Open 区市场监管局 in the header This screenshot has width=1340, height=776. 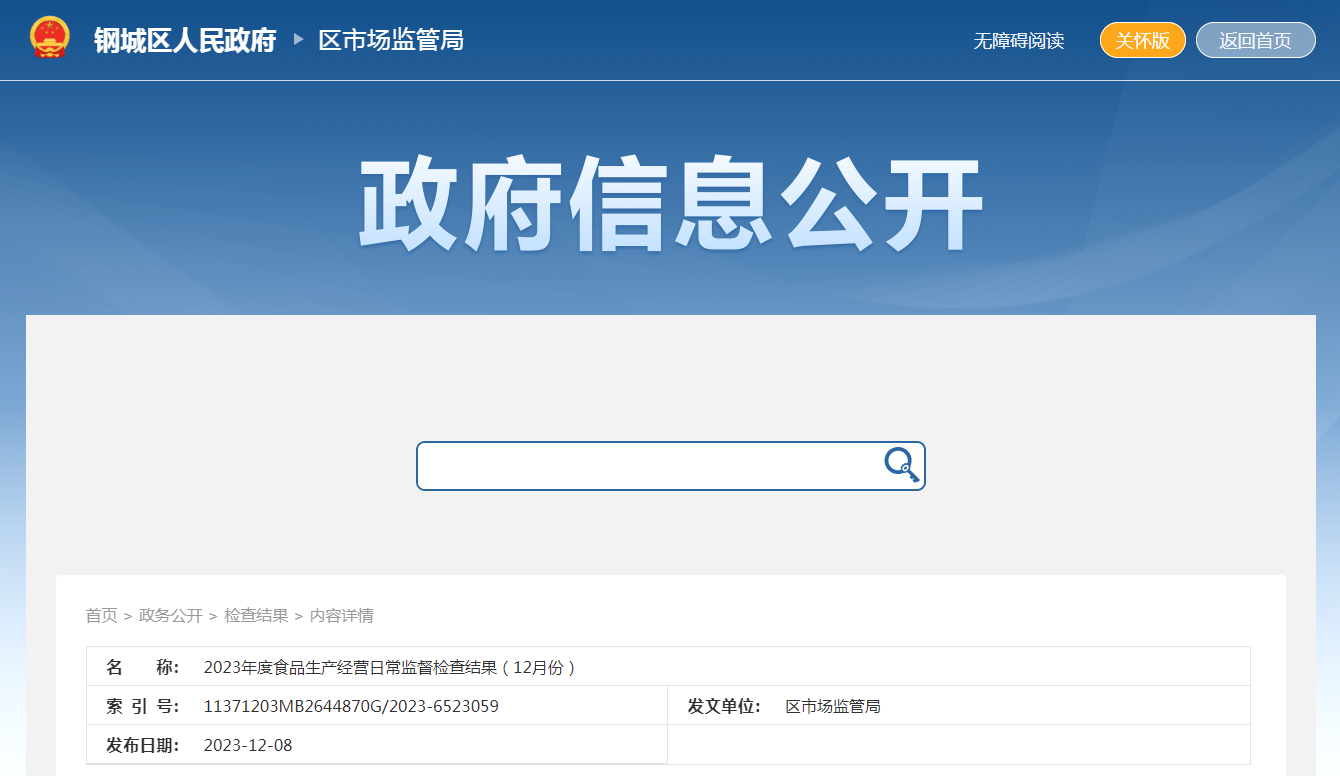click(391, 40)
